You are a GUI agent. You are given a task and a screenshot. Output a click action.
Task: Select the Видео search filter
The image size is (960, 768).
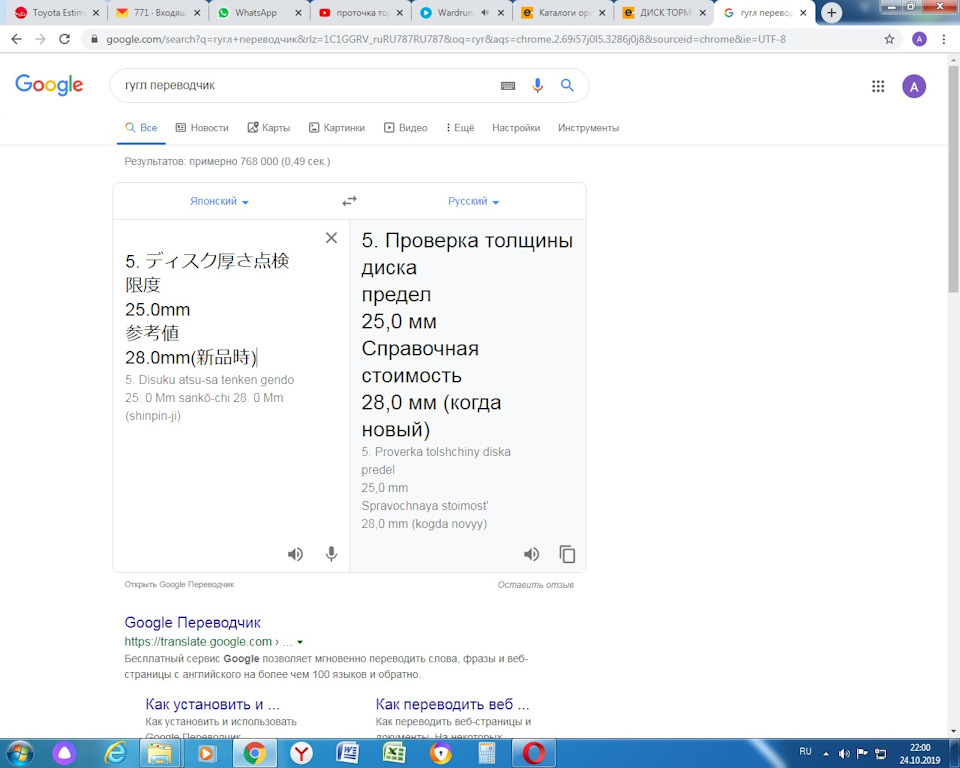click(405, 127)
